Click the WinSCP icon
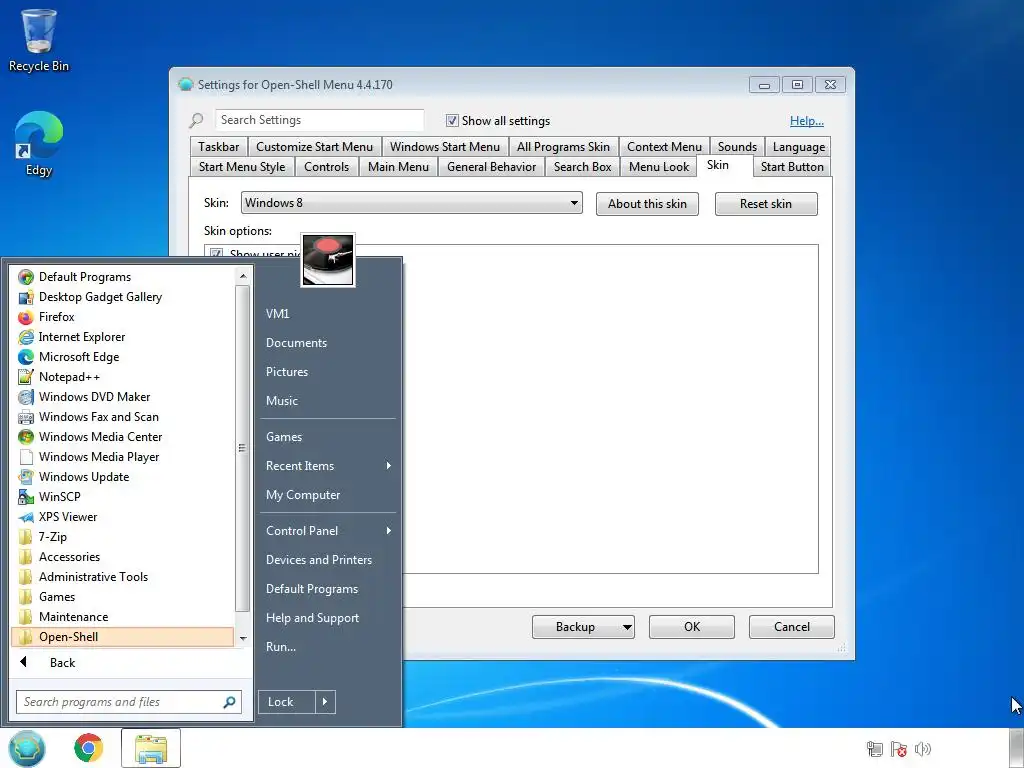 click(25, 497)
